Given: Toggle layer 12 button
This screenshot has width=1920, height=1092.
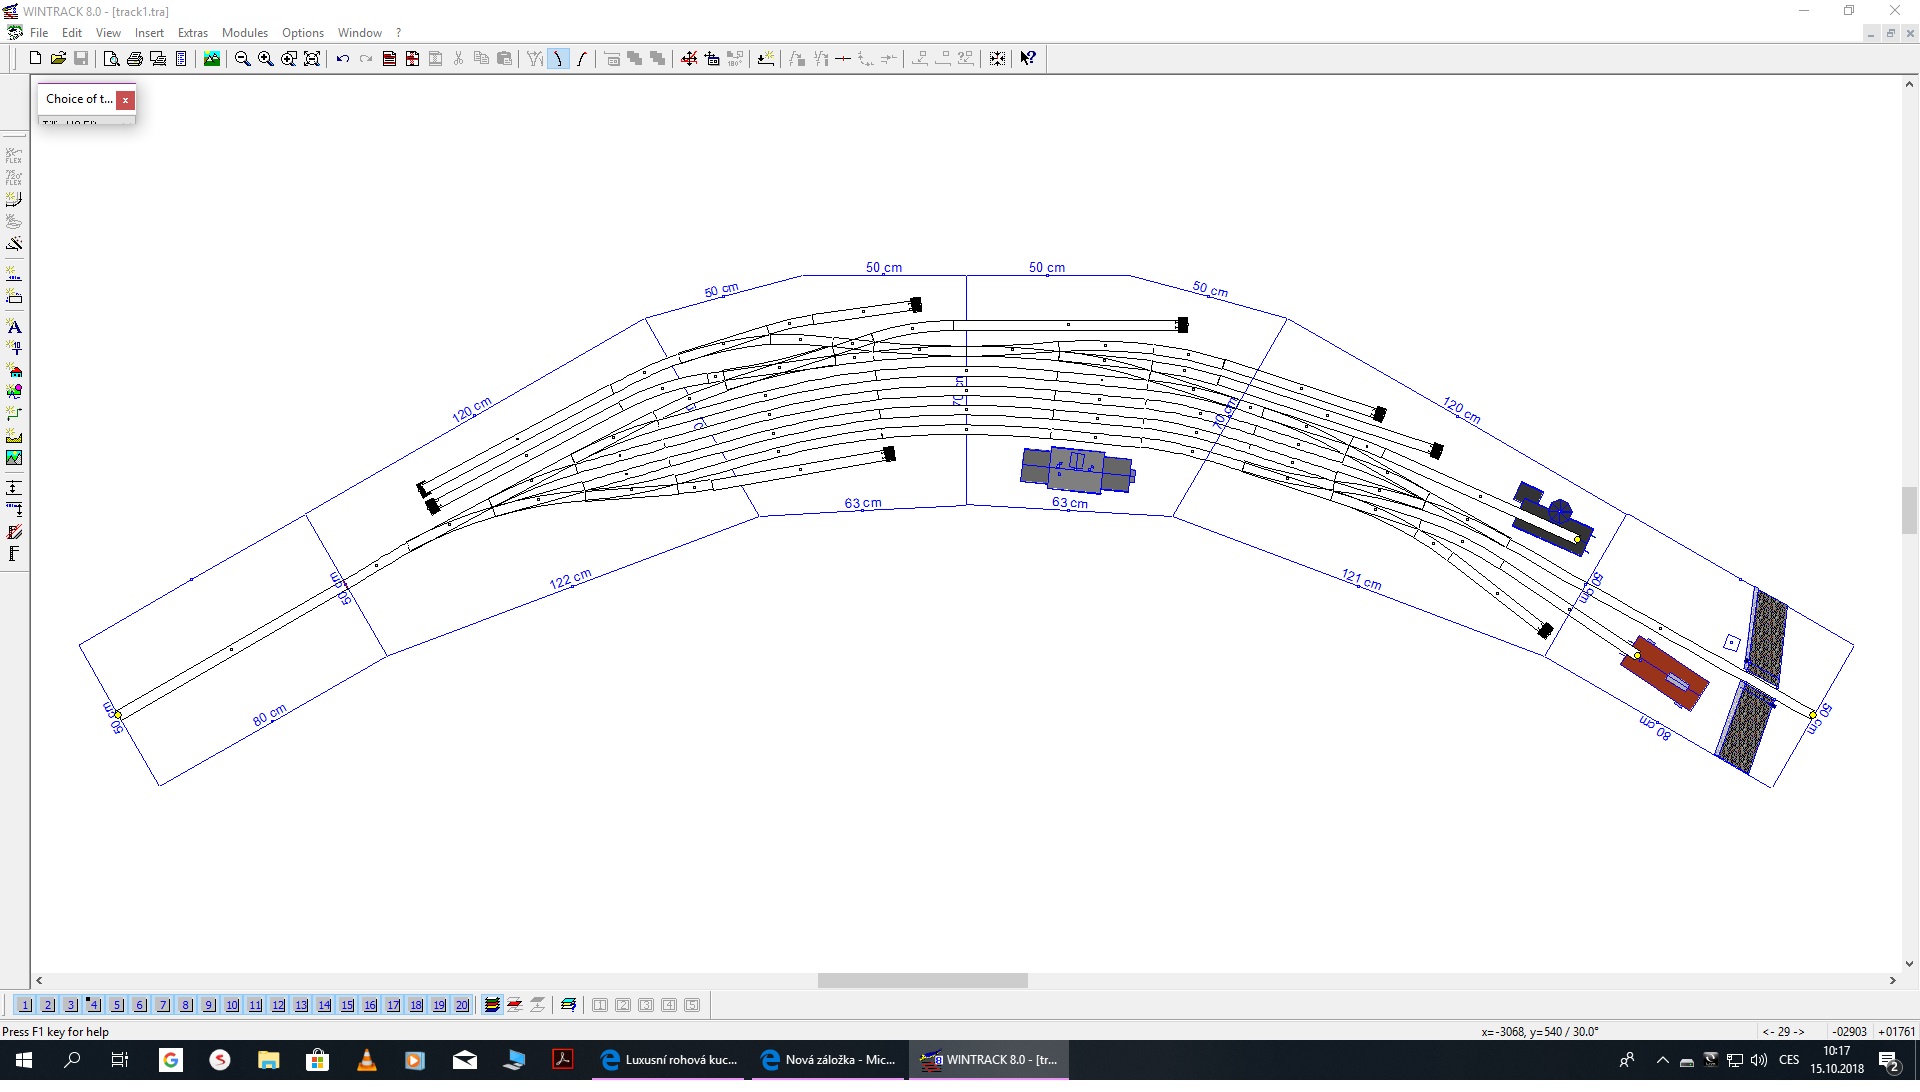Looking at the screenshot, I should point(278,1005).
